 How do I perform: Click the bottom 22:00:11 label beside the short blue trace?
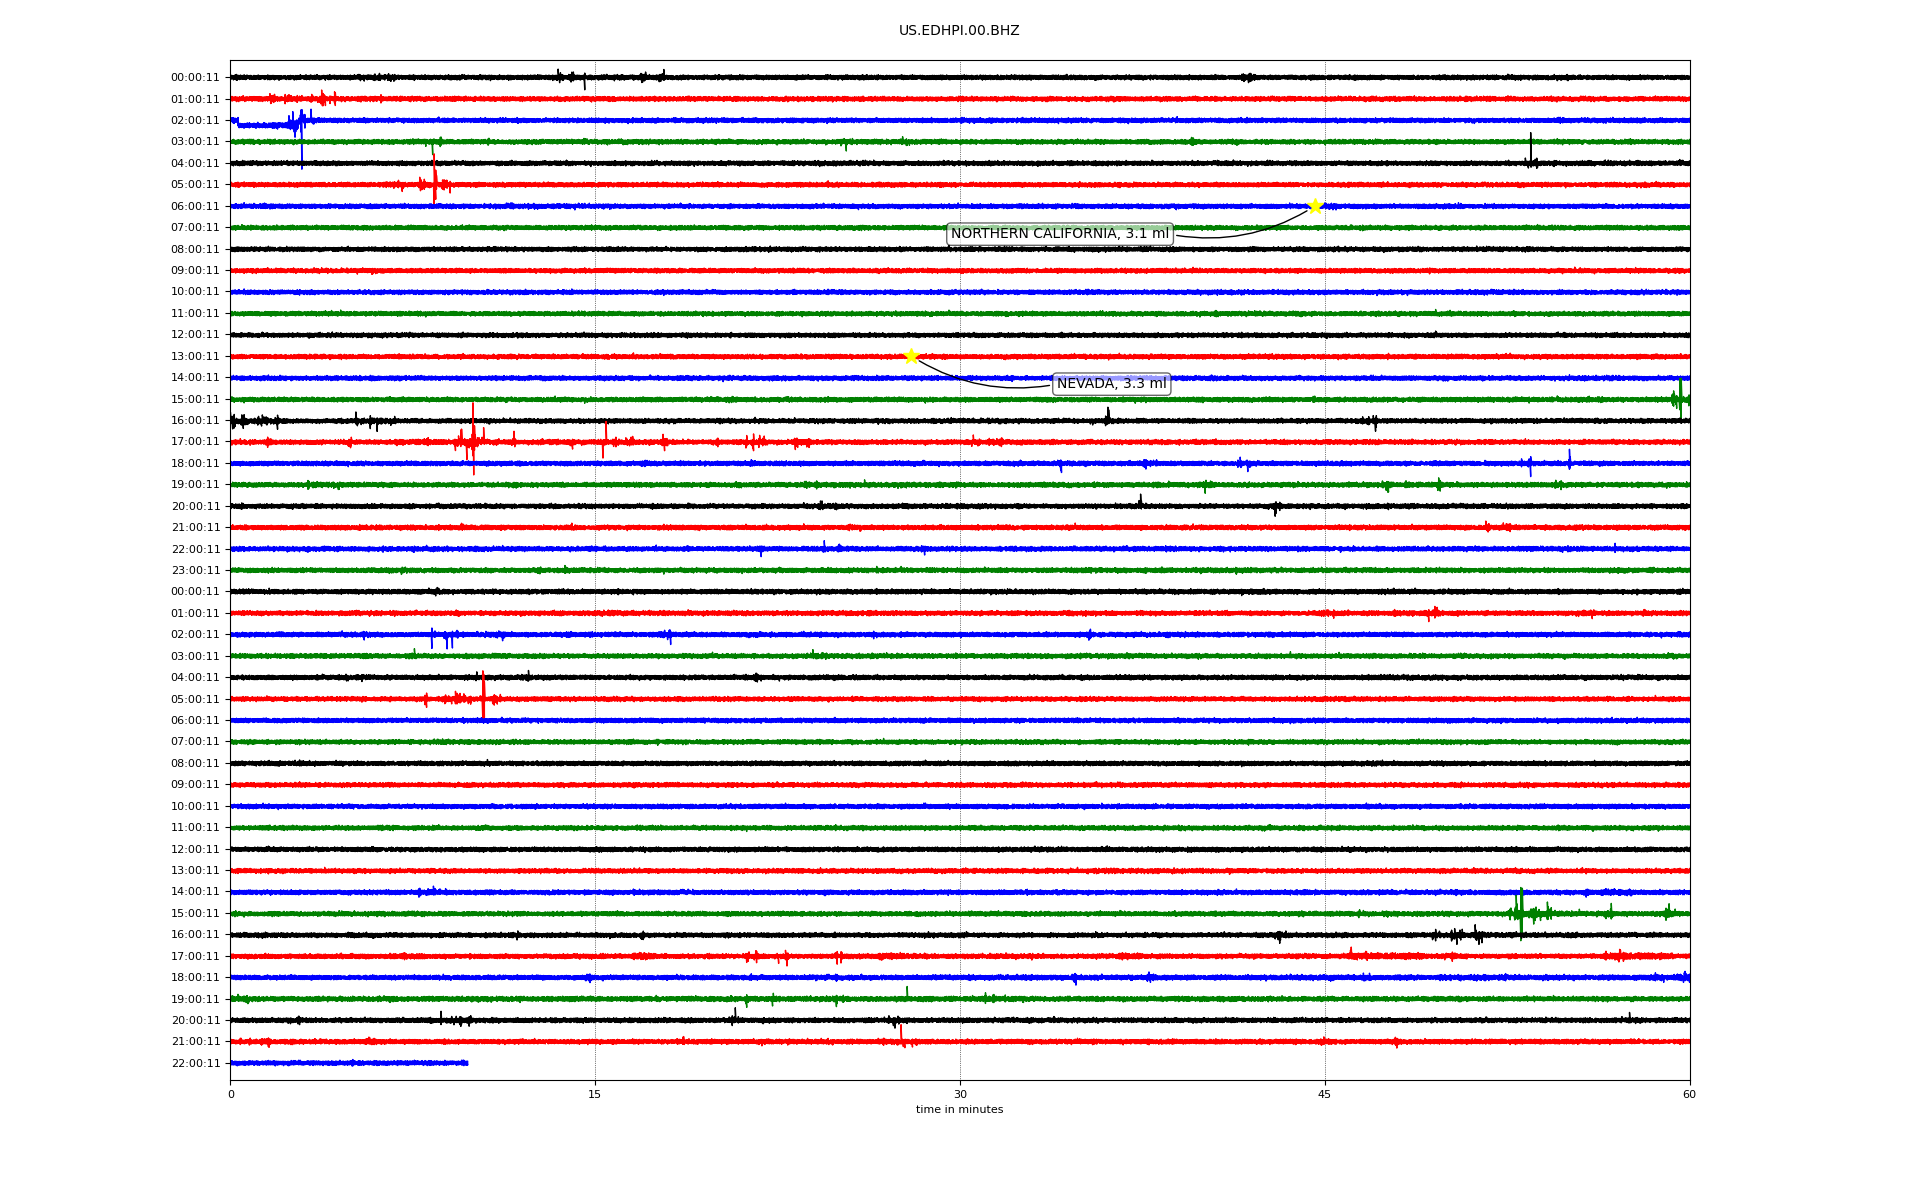pyautogui.click(x=195, y=1064)
